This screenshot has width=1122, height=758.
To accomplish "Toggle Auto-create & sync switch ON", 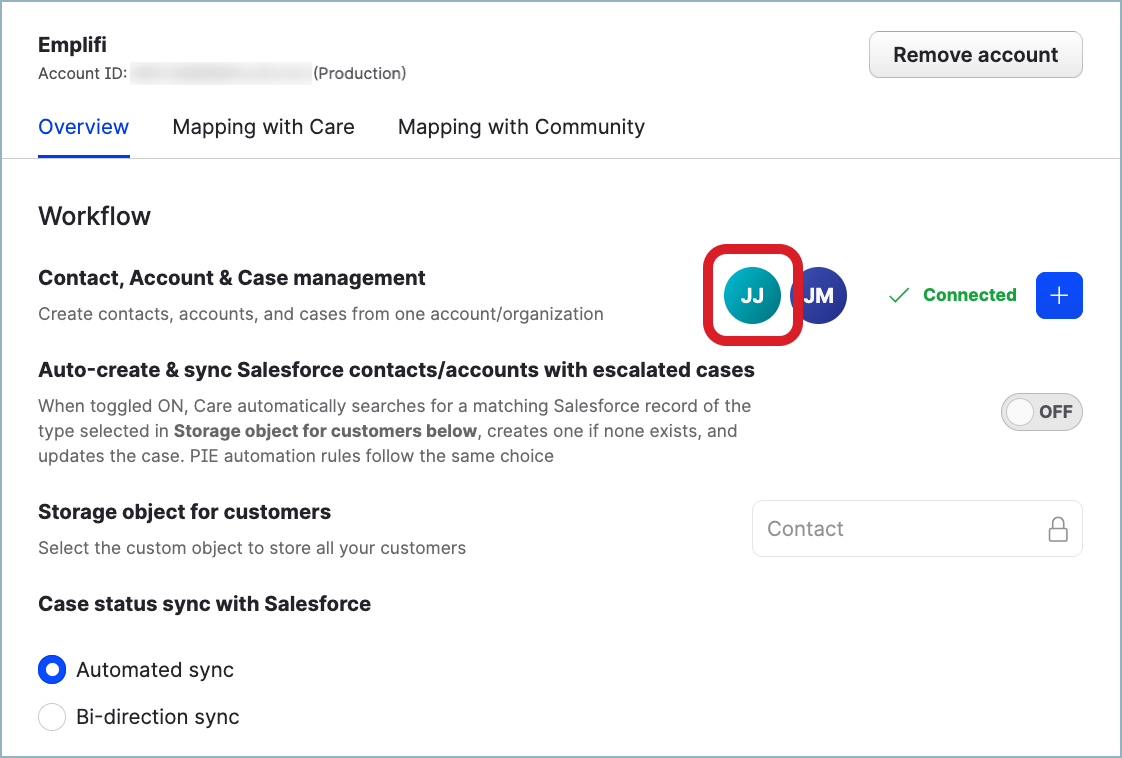I will [1041, 412].
